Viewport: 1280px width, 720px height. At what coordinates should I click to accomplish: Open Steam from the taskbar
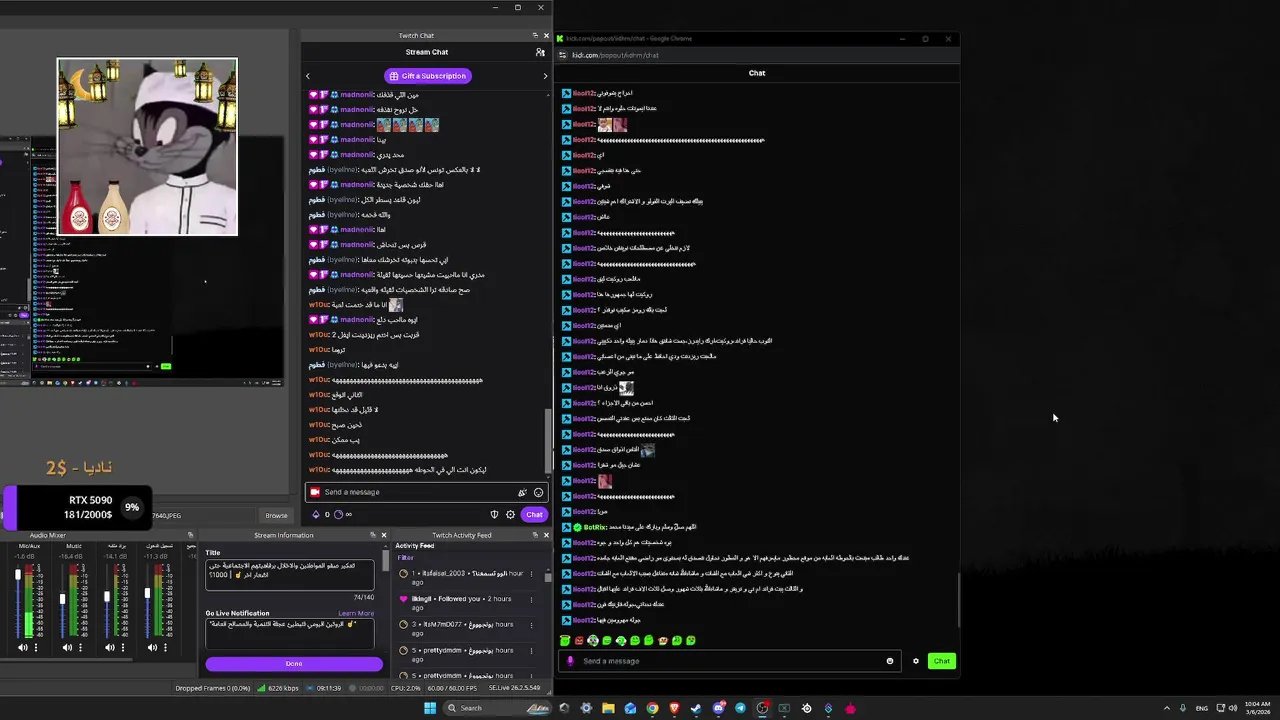point(696,708)
